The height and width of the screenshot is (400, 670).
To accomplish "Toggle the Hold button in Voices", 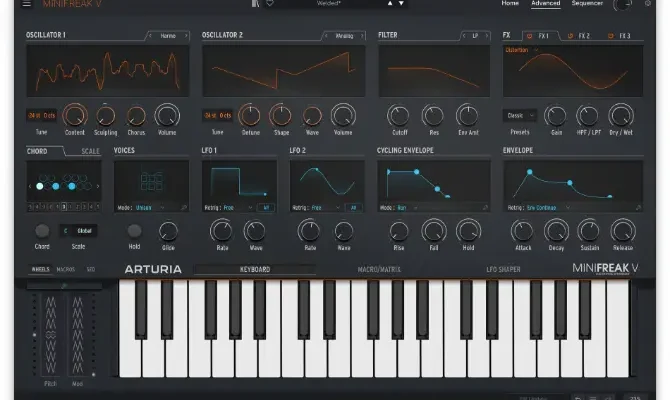I will click(x=134, y=231).
